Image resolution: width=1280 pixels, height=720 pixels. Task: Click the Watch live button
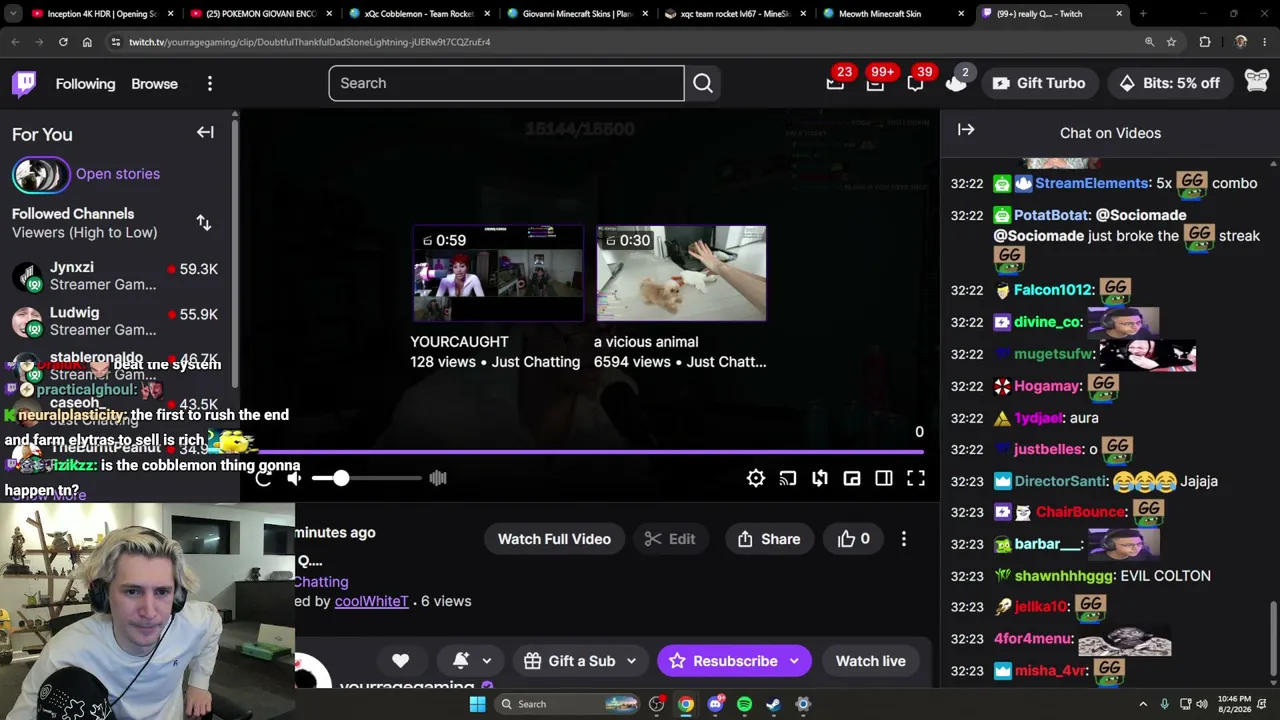point(871,661)
